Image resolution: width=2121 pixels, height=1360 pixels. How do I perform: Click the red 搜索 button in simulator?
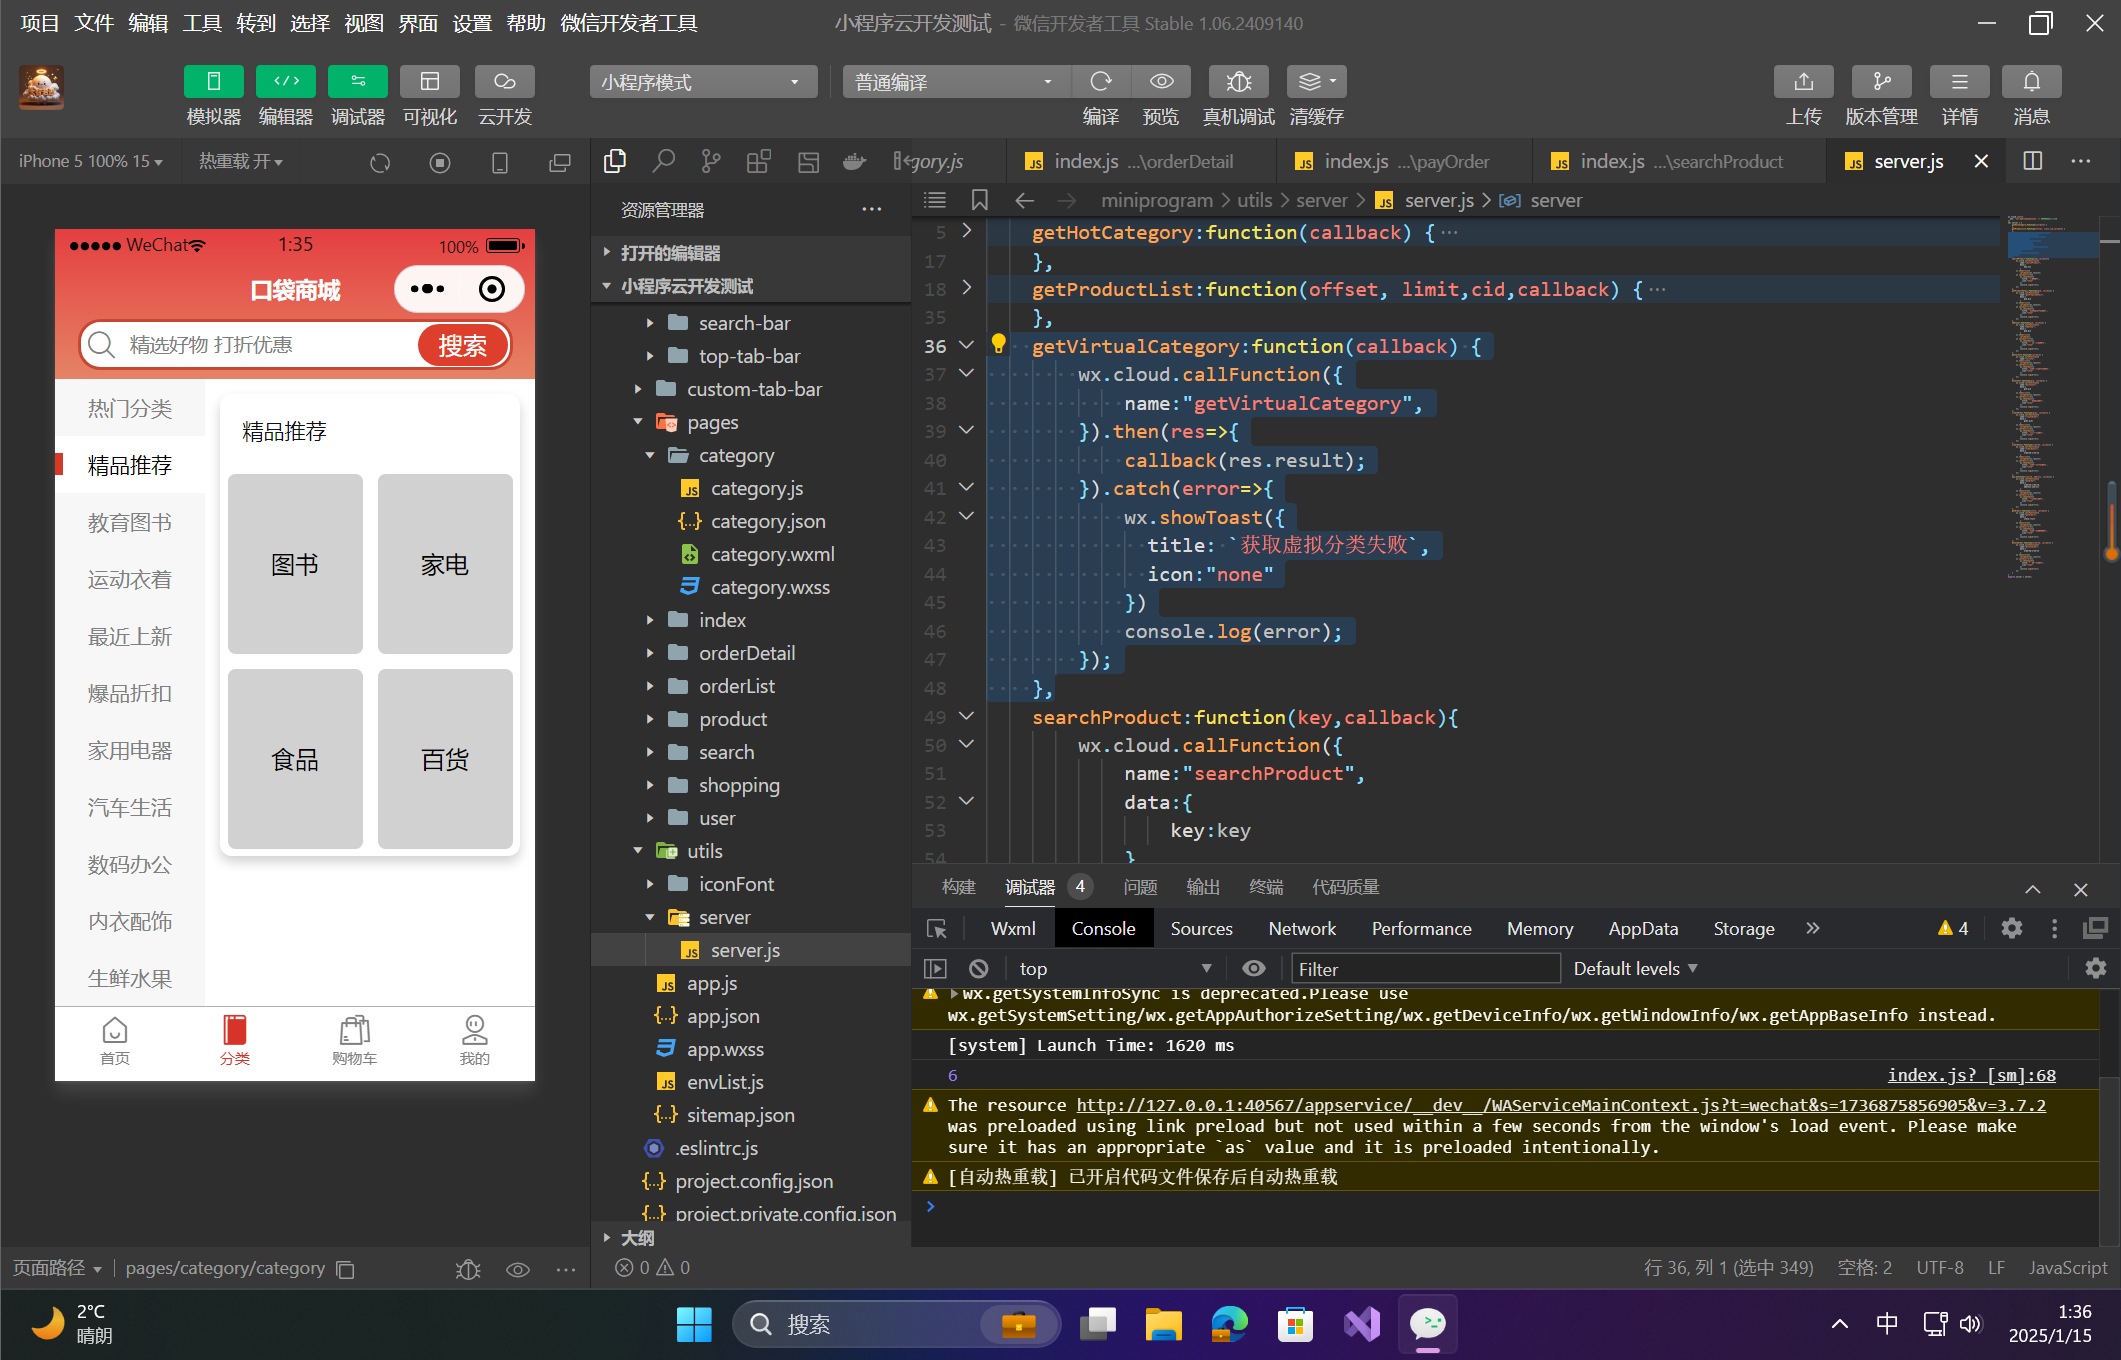point(462,345)
